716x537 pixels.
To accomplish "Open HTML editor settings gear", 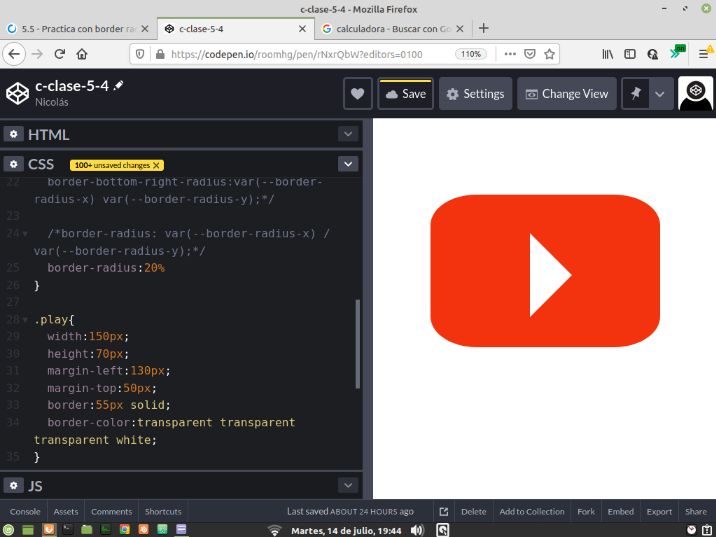I will click(x=14, y=134).
